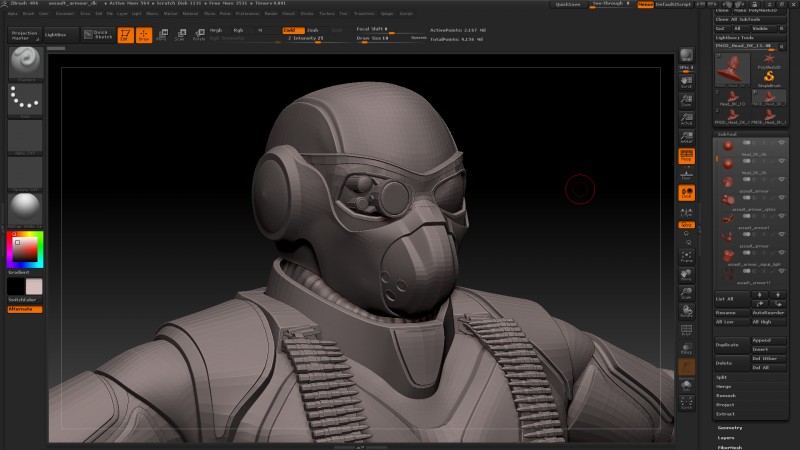Click the right shelf Scale view button
800x450 pixels.
click(x=686, y=293)
